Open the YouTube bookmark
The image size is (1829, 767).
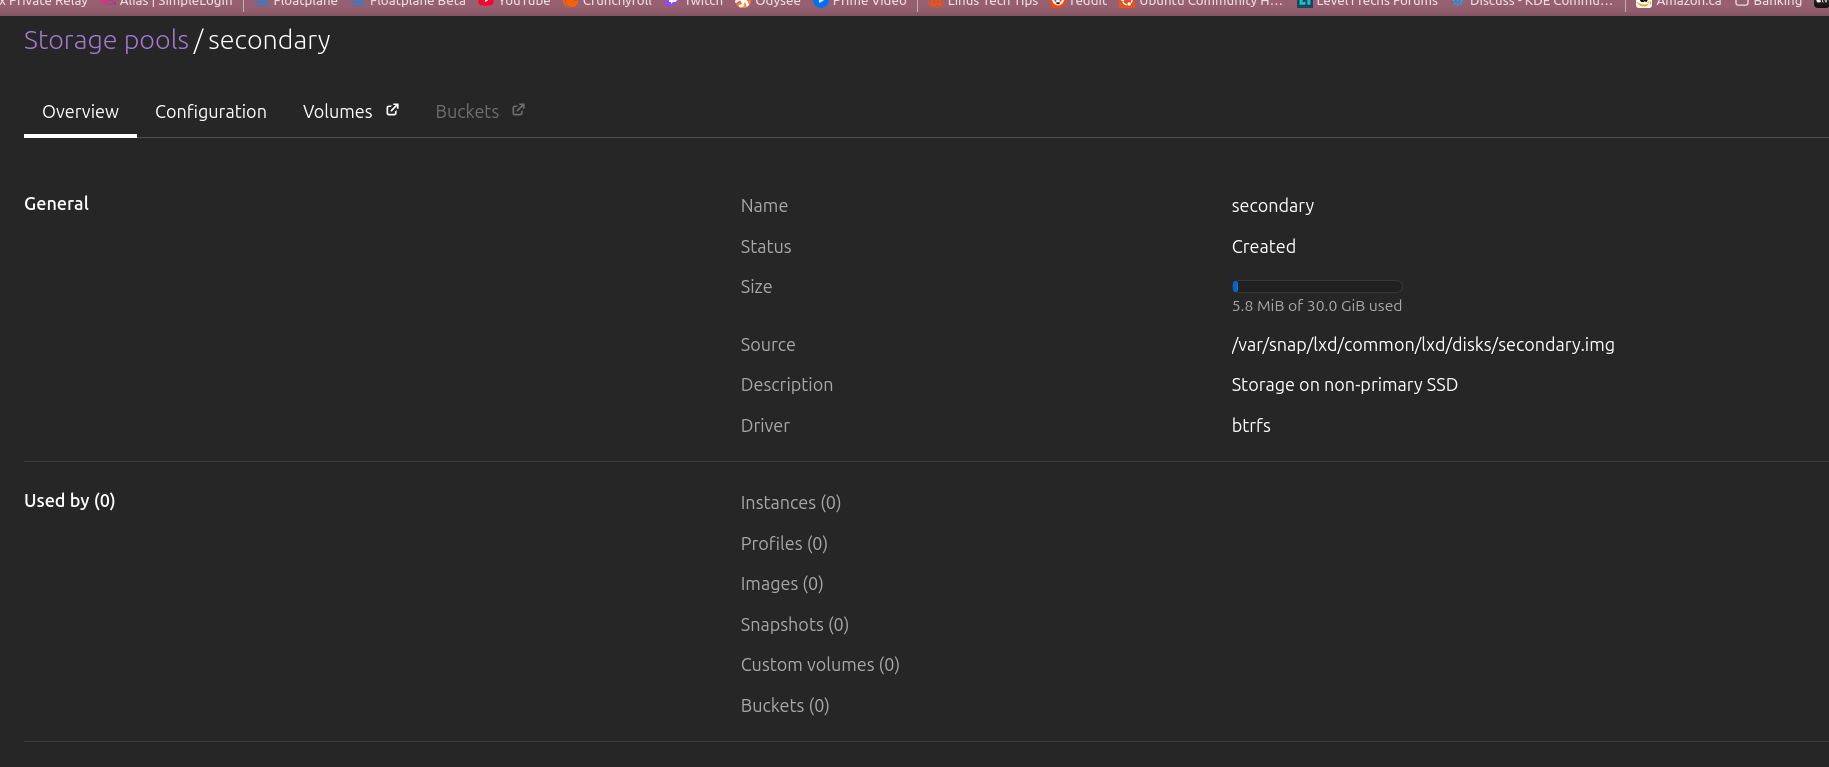(515, 3)
